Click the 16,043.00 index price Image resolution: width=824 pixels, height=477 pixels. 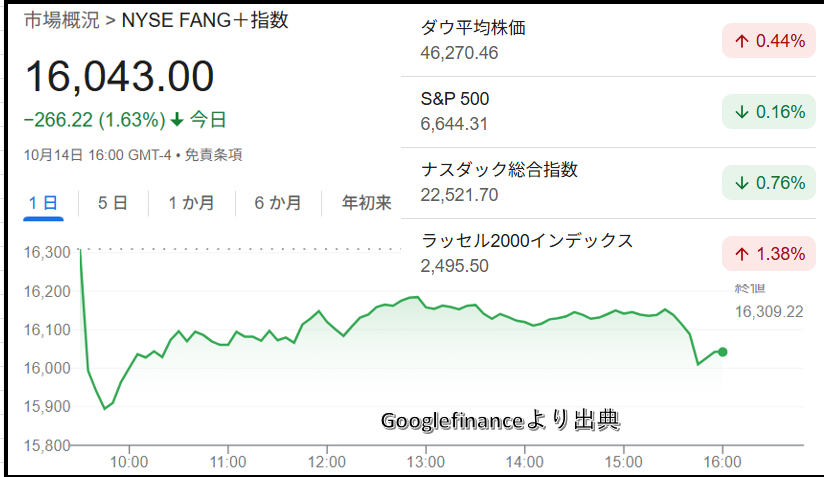119,77
